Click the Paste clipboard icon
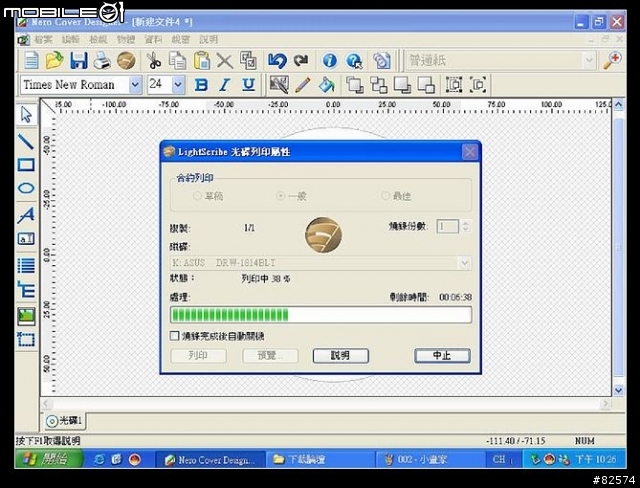Screen dimensions: 640x488 tap(201, 60)
